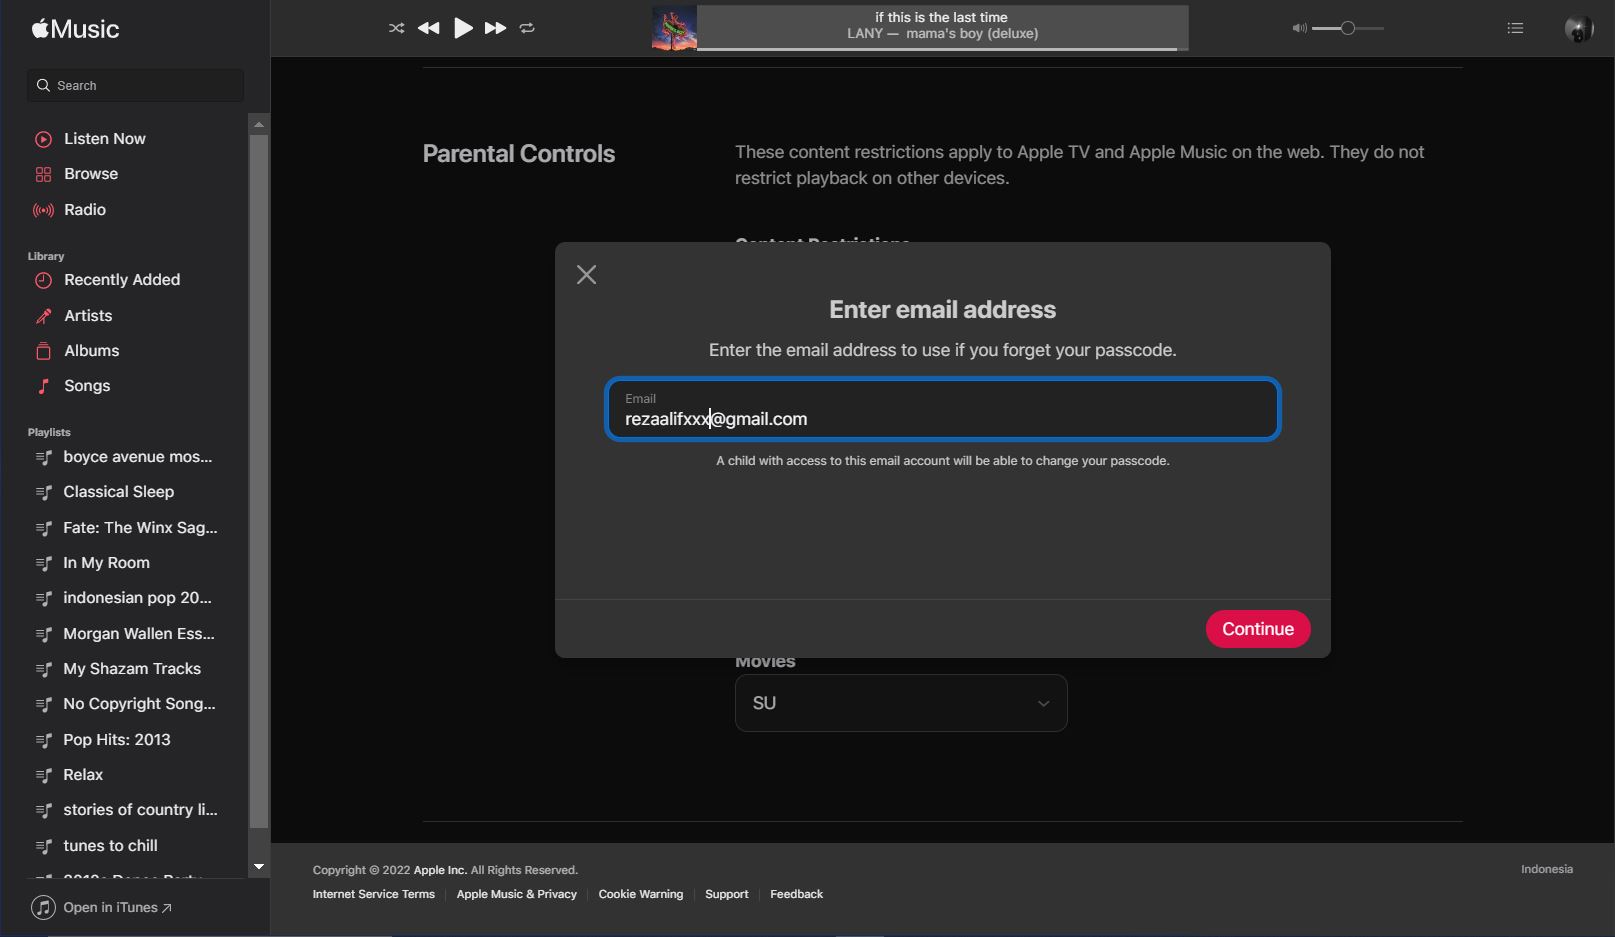Open My Shazam Tracks playlist

tap(132, 669)
